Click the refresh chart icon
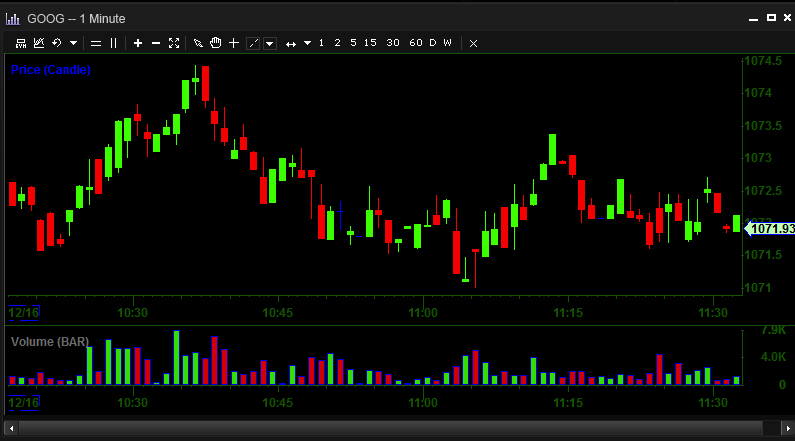This screenshot has height=441, width=795. [57, 43]
